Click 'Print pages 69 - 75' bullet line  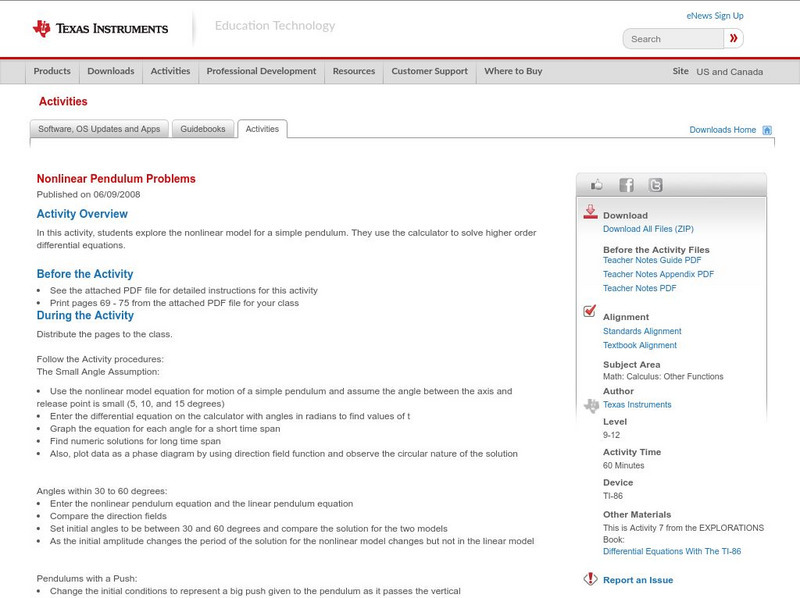(174, 303)
